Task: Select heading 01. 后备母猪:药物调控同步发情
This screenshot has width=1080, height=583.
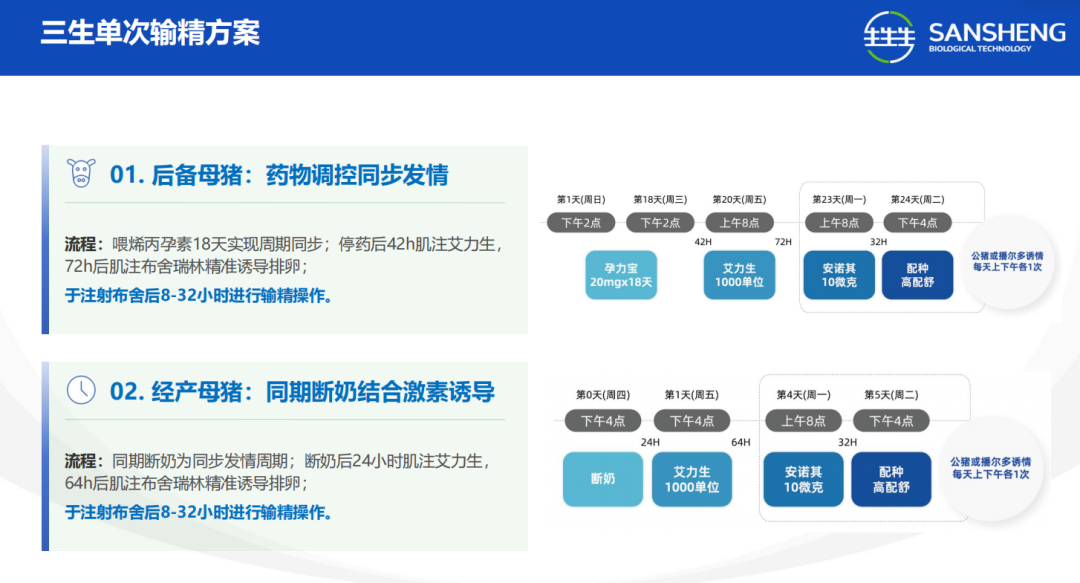Action: [279, 175]
